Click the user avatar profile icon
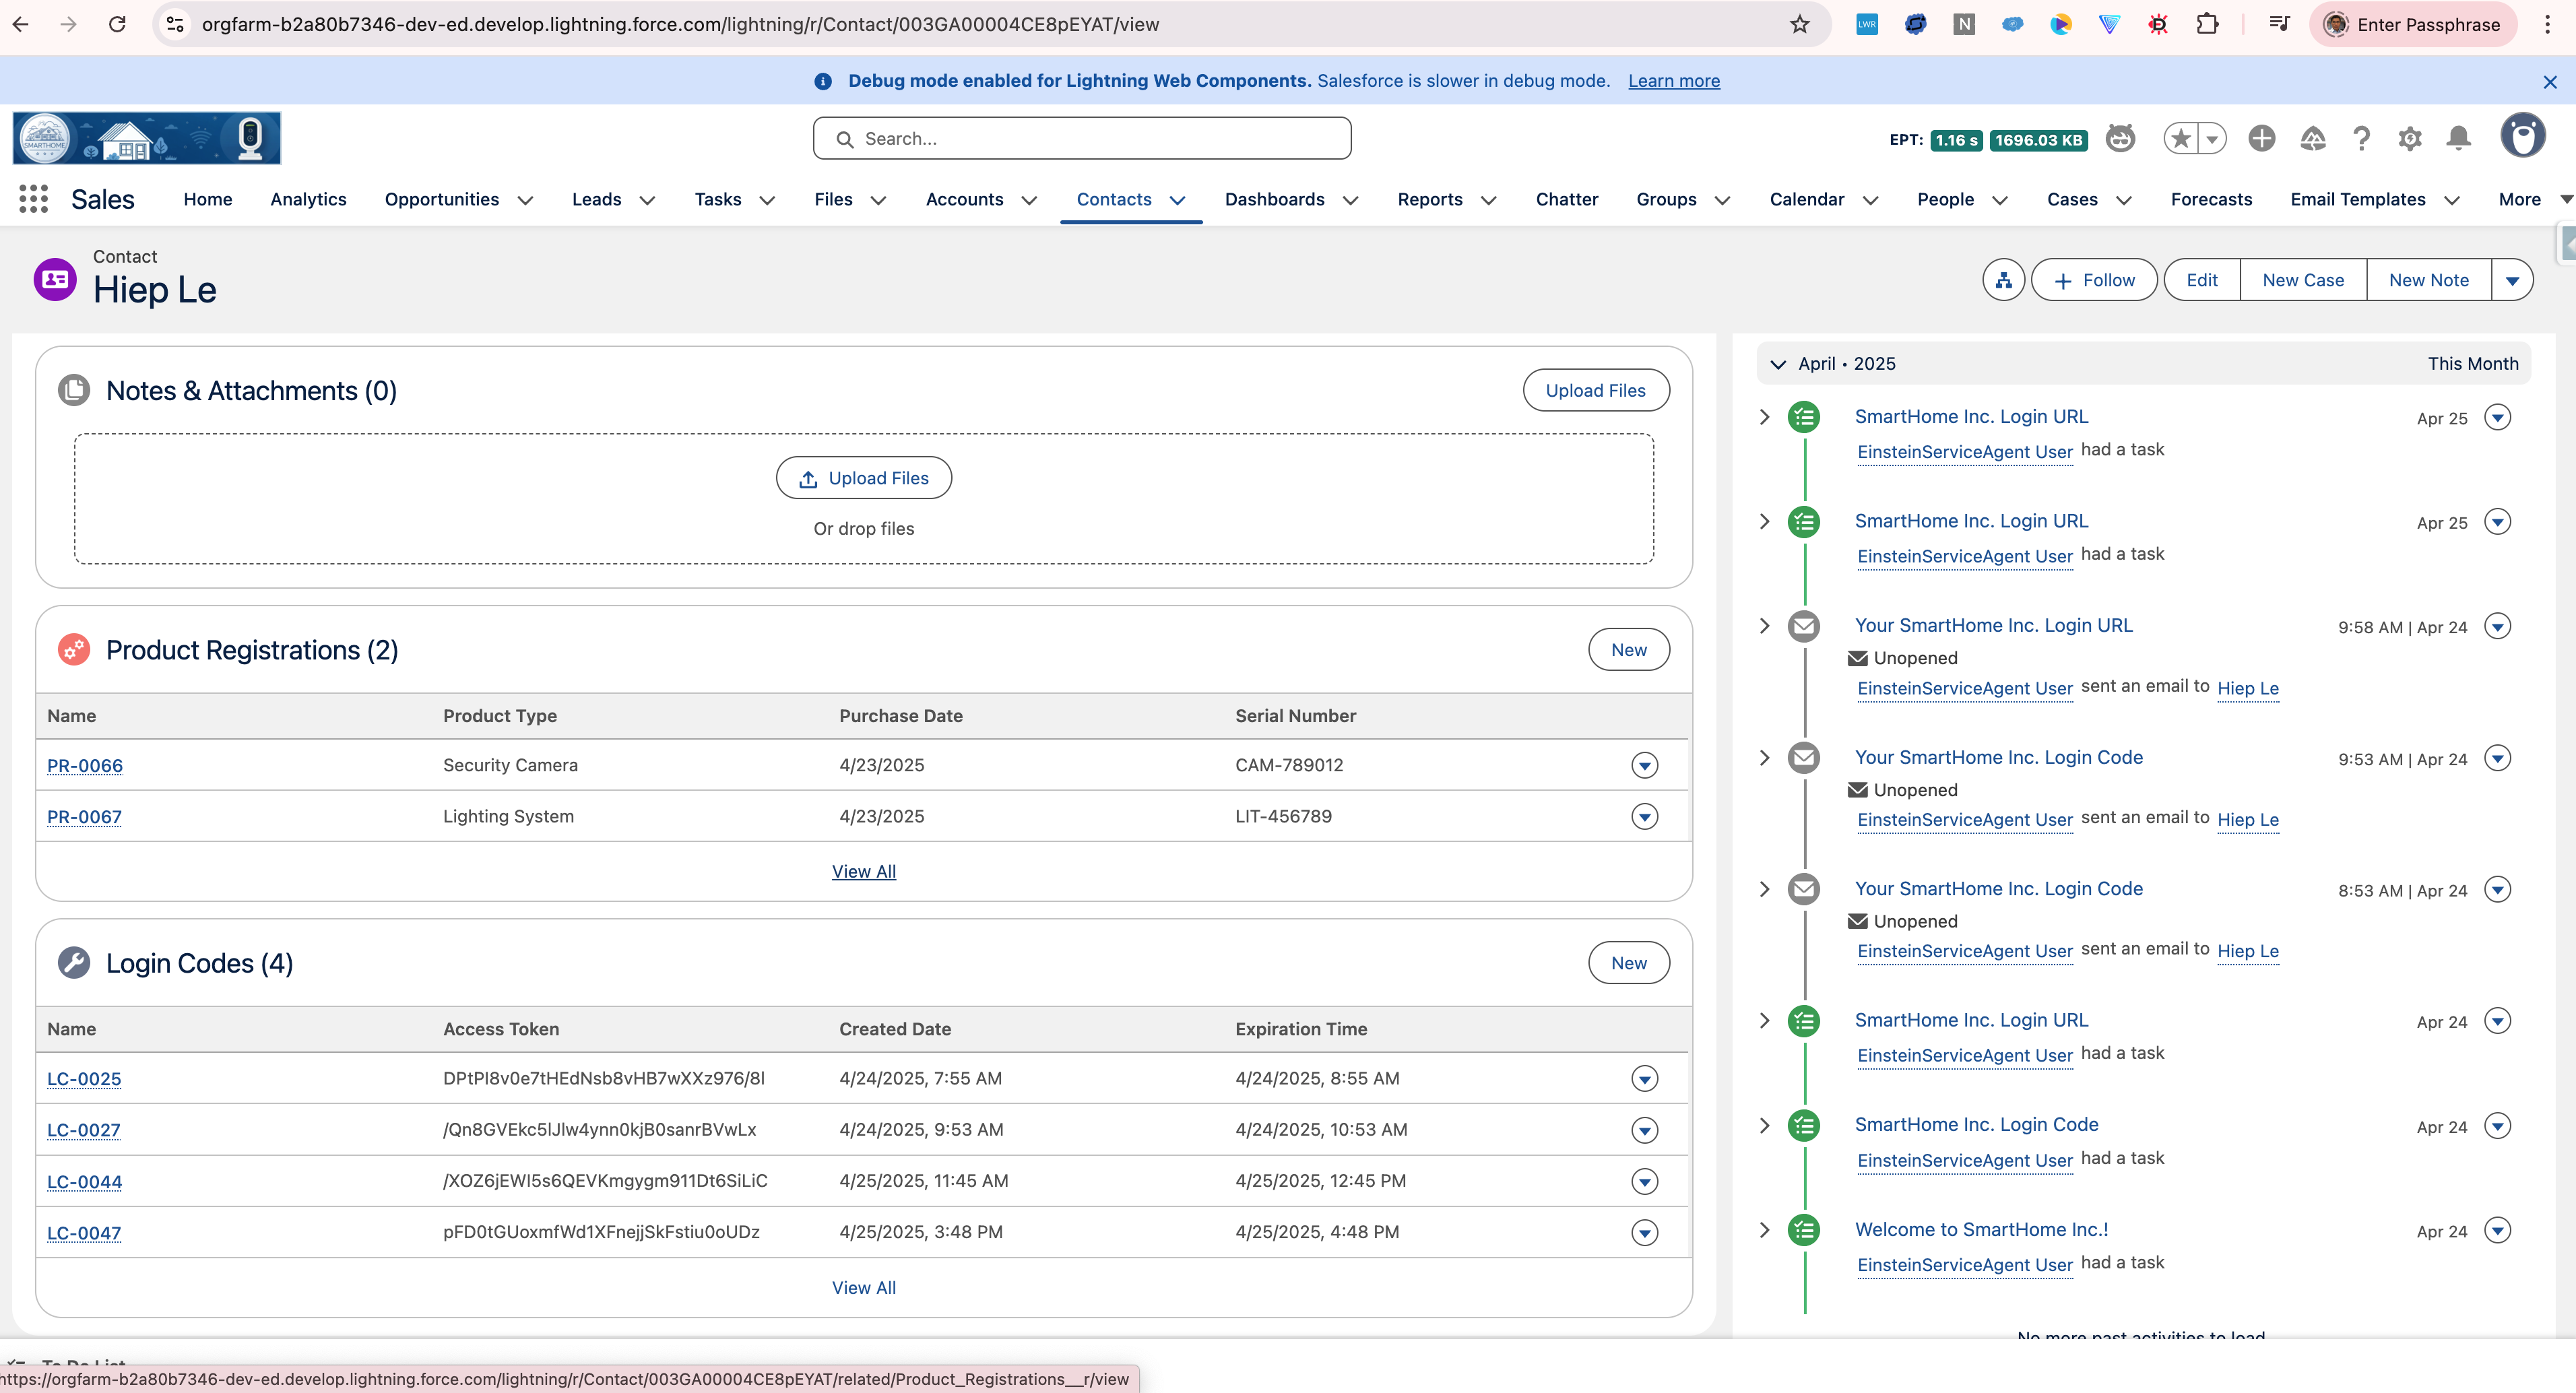This screenshot has width=2576, height=1393. (x=2522, y=136)
